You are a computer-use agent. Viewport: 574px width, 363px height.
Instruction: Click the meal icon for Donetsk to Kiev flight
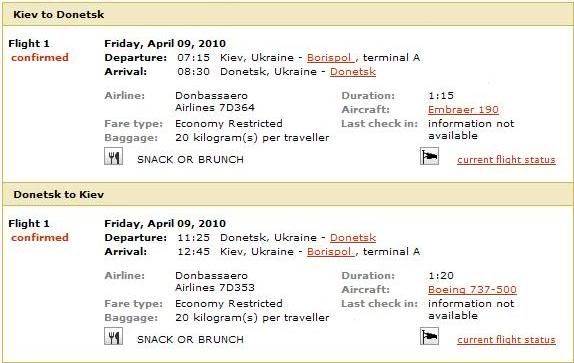tap(113, 336)
